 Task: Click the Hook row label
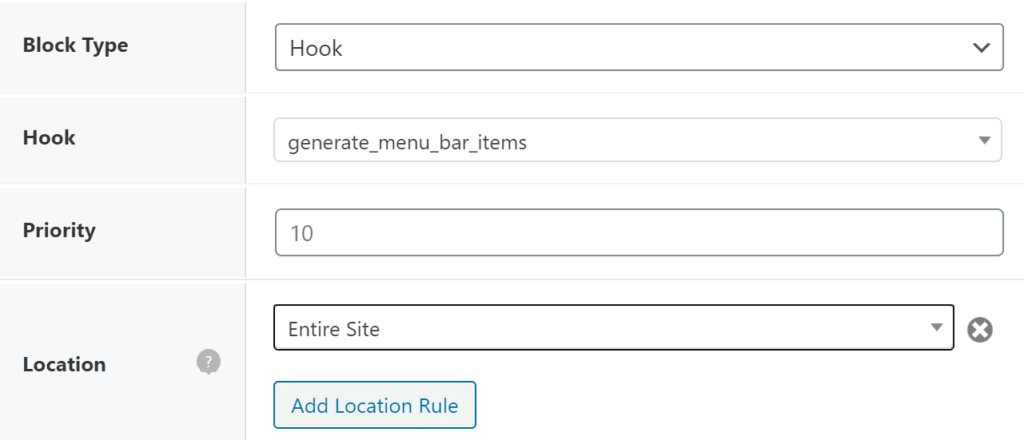click(49, 138)
